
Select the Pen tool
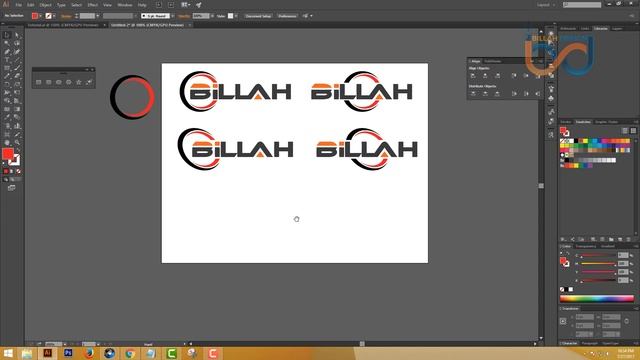click(7, 52)
